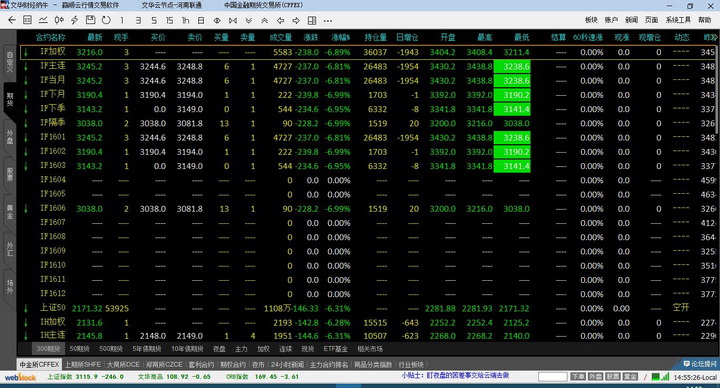Click the bowtie-shaped toolbar icon
The width and height of the screenshot is (720, 388).
coord(233,21)
